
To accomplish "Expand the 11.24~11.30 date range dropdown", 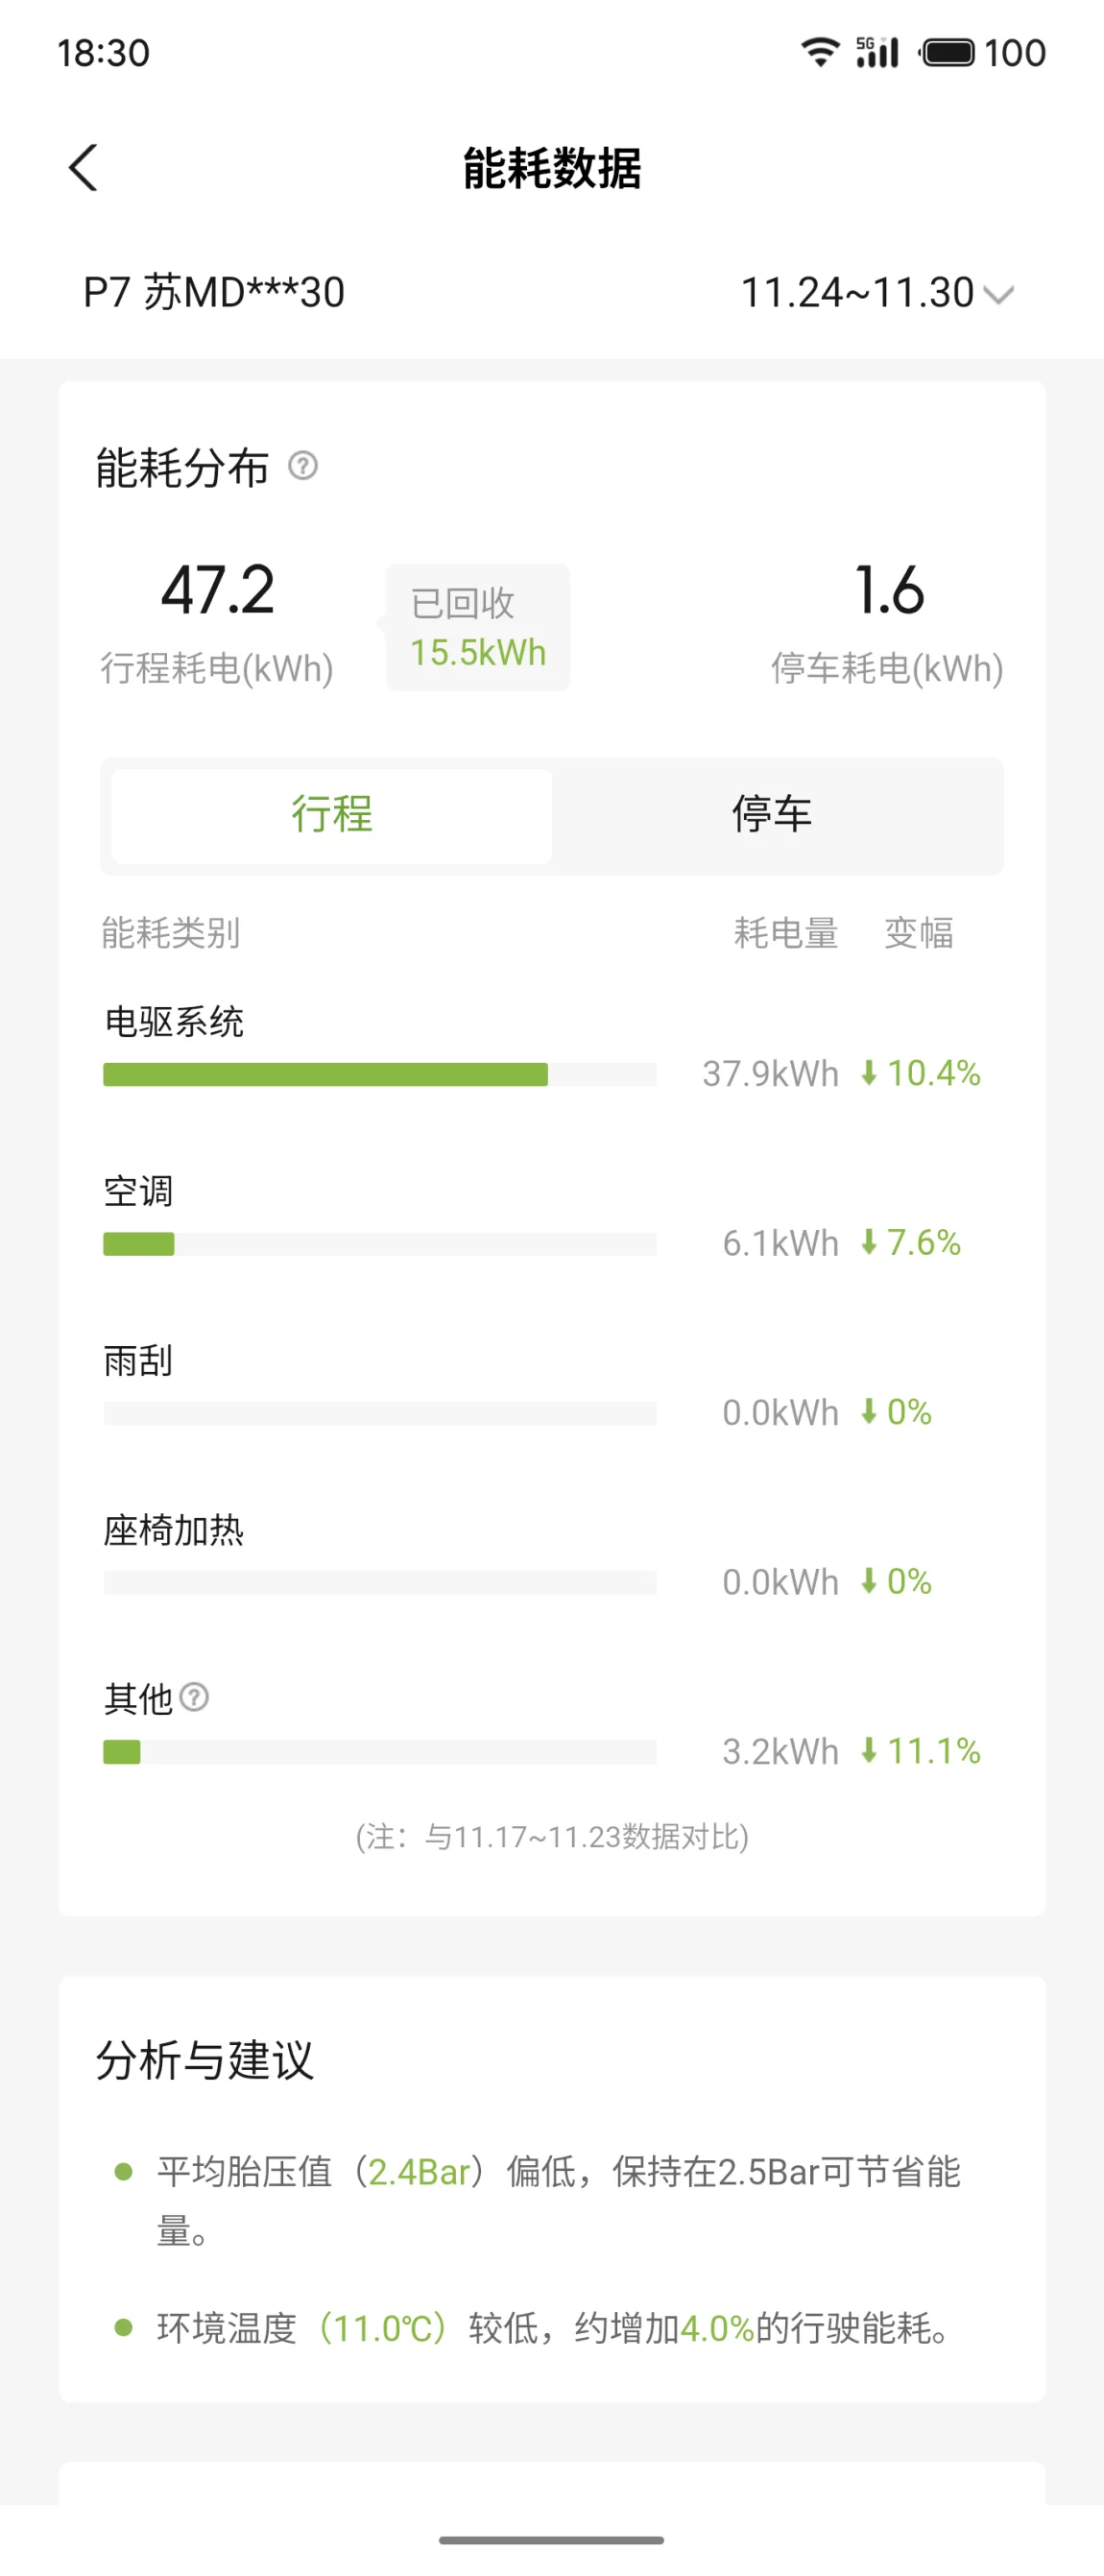I will 857,293.
